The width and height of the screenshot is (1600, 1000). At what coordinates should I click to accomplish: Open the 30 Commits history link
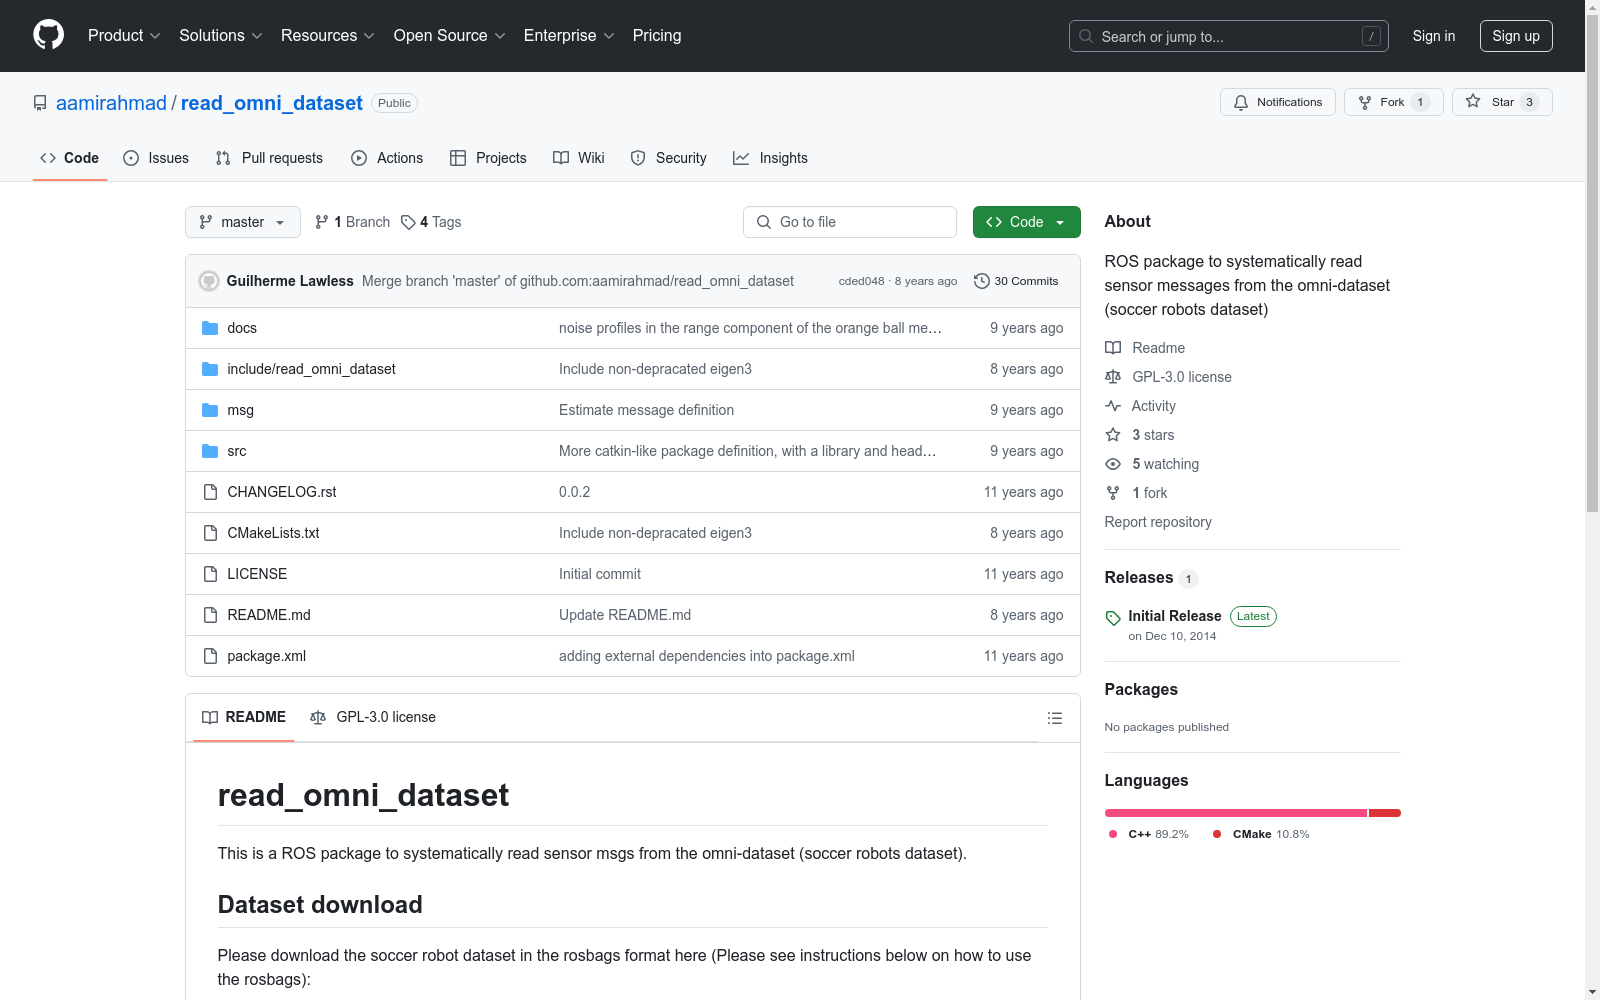point(1016,281)
